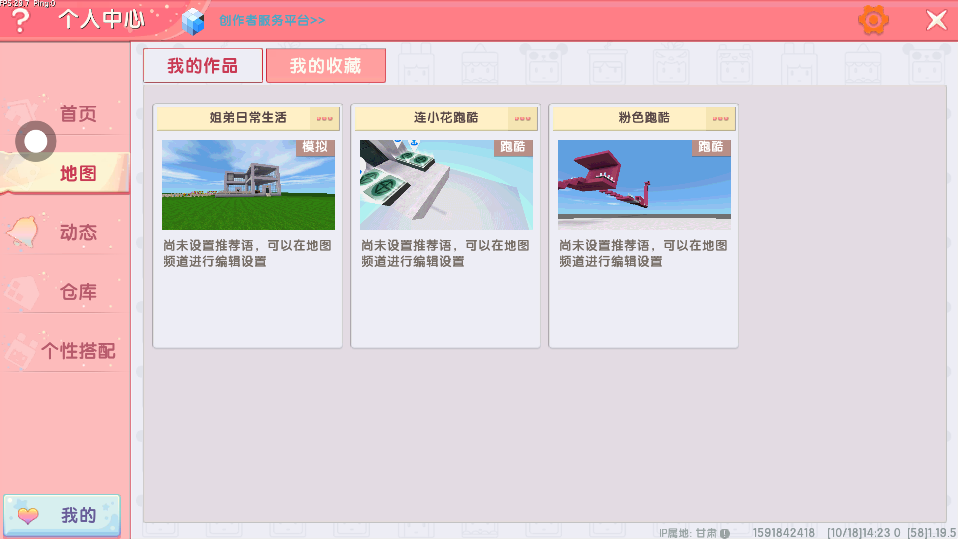Switch to the 我的作品 tab
The image size is (958, 539).
coord(203,66)
